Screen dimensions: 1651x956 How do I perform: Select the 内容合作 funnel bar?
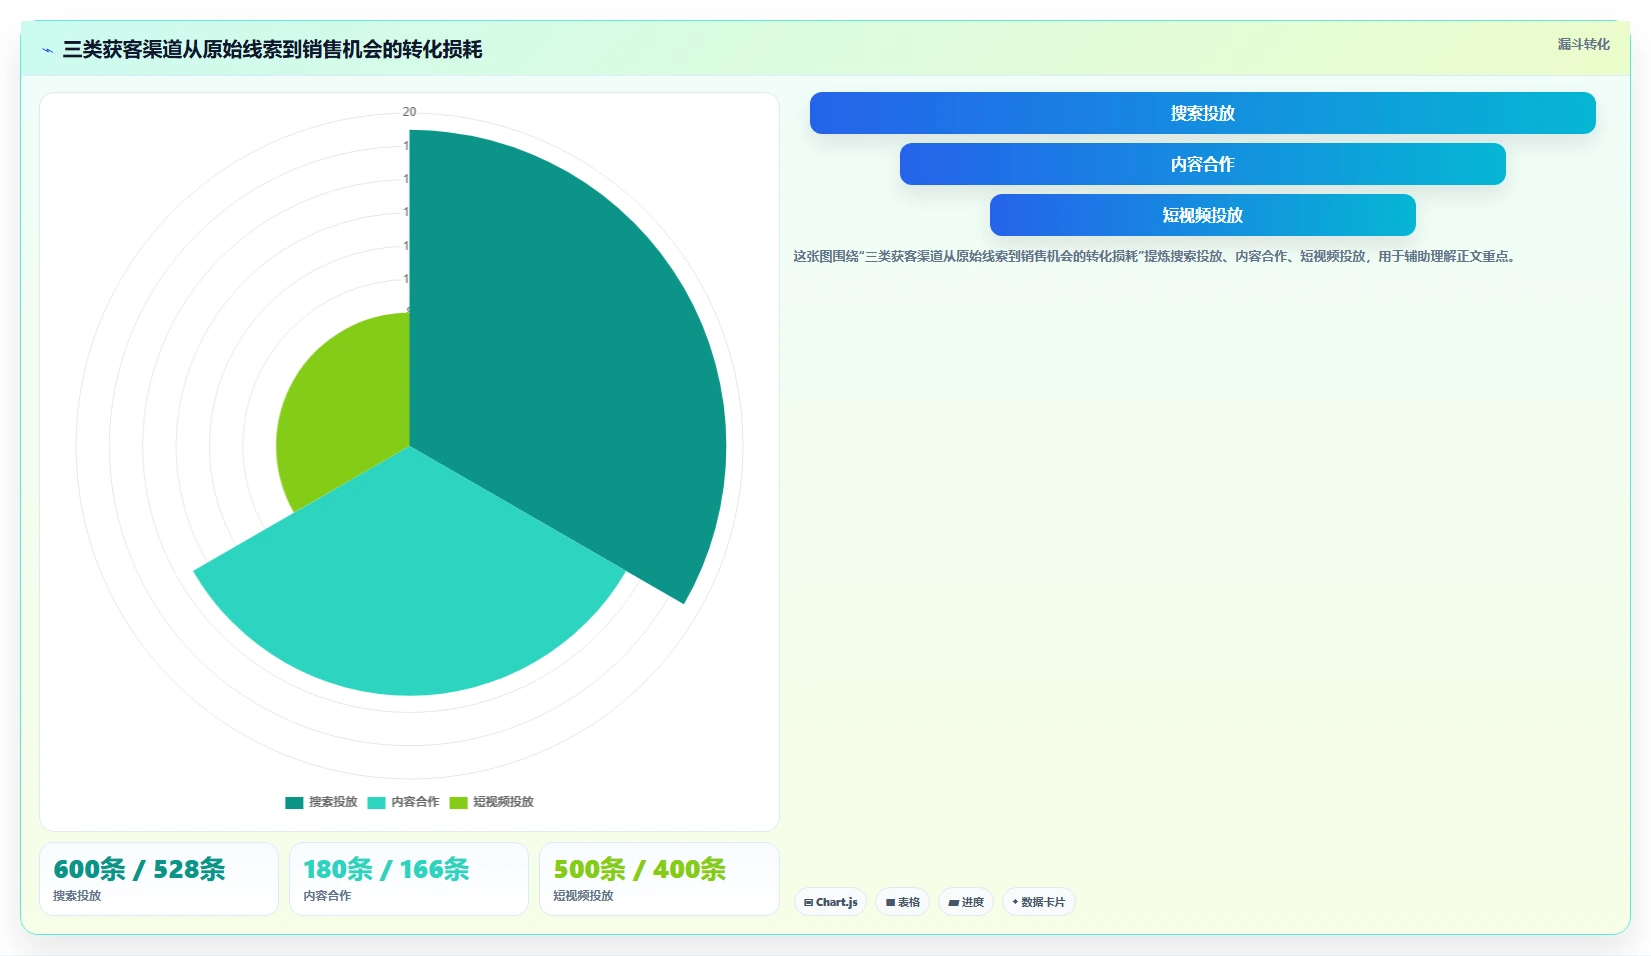(1202, 164)
